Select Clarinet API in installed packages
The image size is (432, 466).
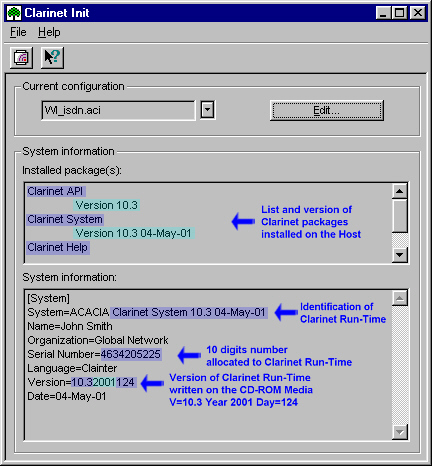tap(56, 191)
